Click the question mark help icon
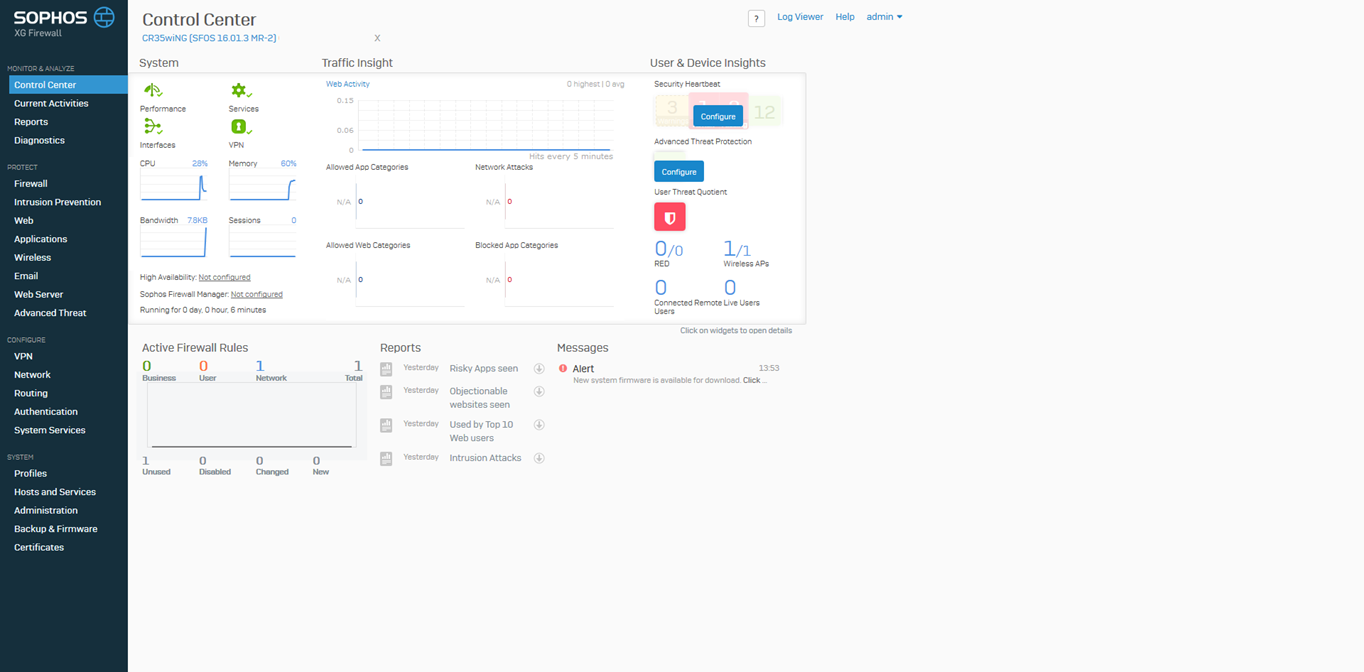Screen dimensions: 1364x672 (756, 18)
